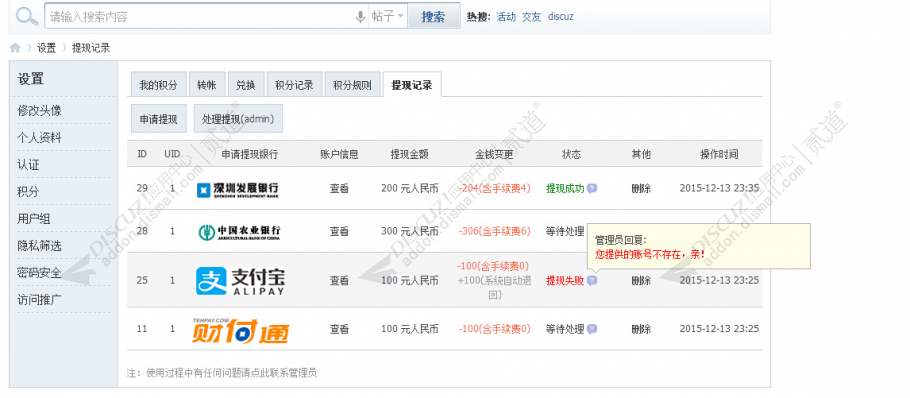Select the 提现记录 tab
Screen dimensions: 910x398
point(412,85)
